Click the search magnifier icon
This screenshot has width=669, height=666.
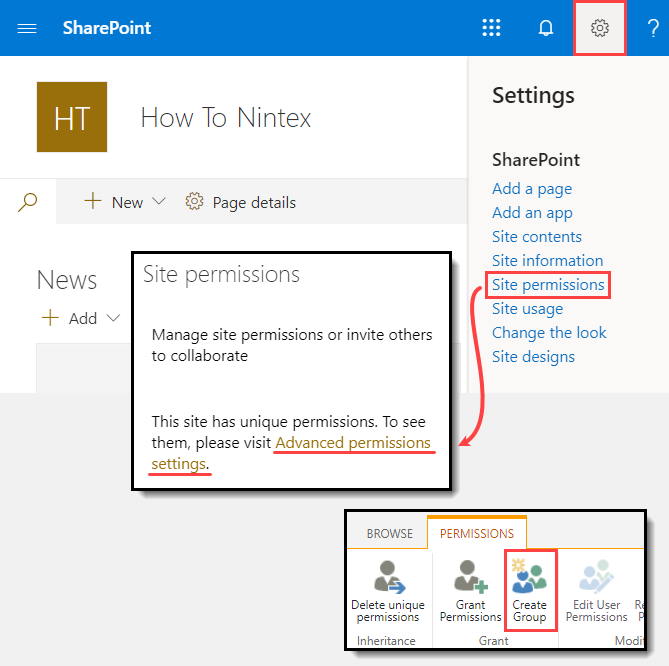(28, 202)
